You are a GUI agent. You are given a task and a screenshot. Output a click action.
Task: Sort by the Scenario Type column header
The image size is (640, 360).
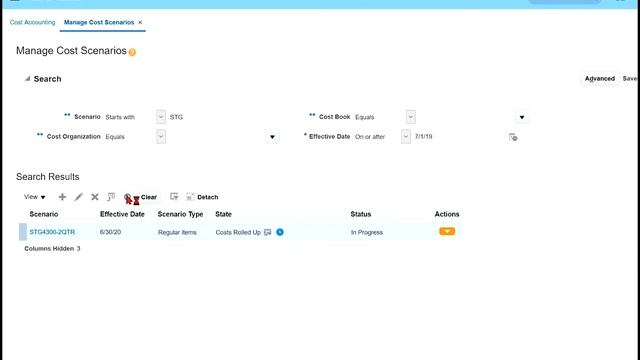tap(180, 214)
